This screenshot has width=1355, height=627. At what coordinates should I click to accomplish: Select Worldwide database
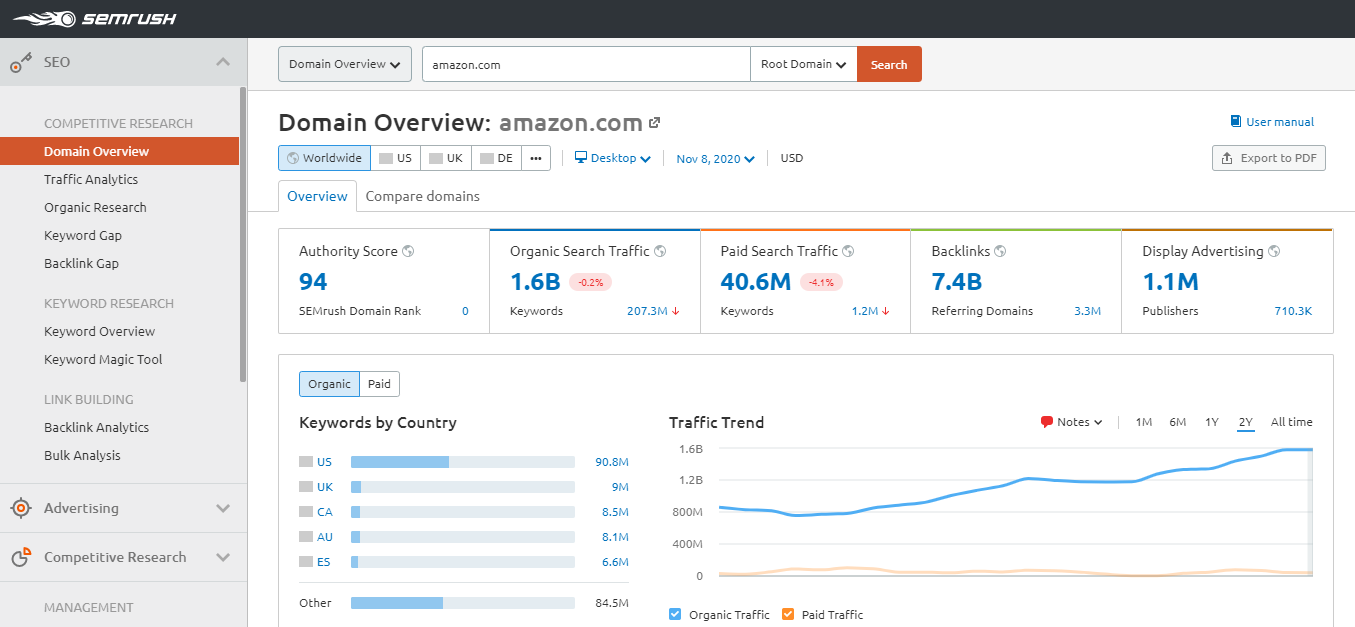tap(324, 158)
